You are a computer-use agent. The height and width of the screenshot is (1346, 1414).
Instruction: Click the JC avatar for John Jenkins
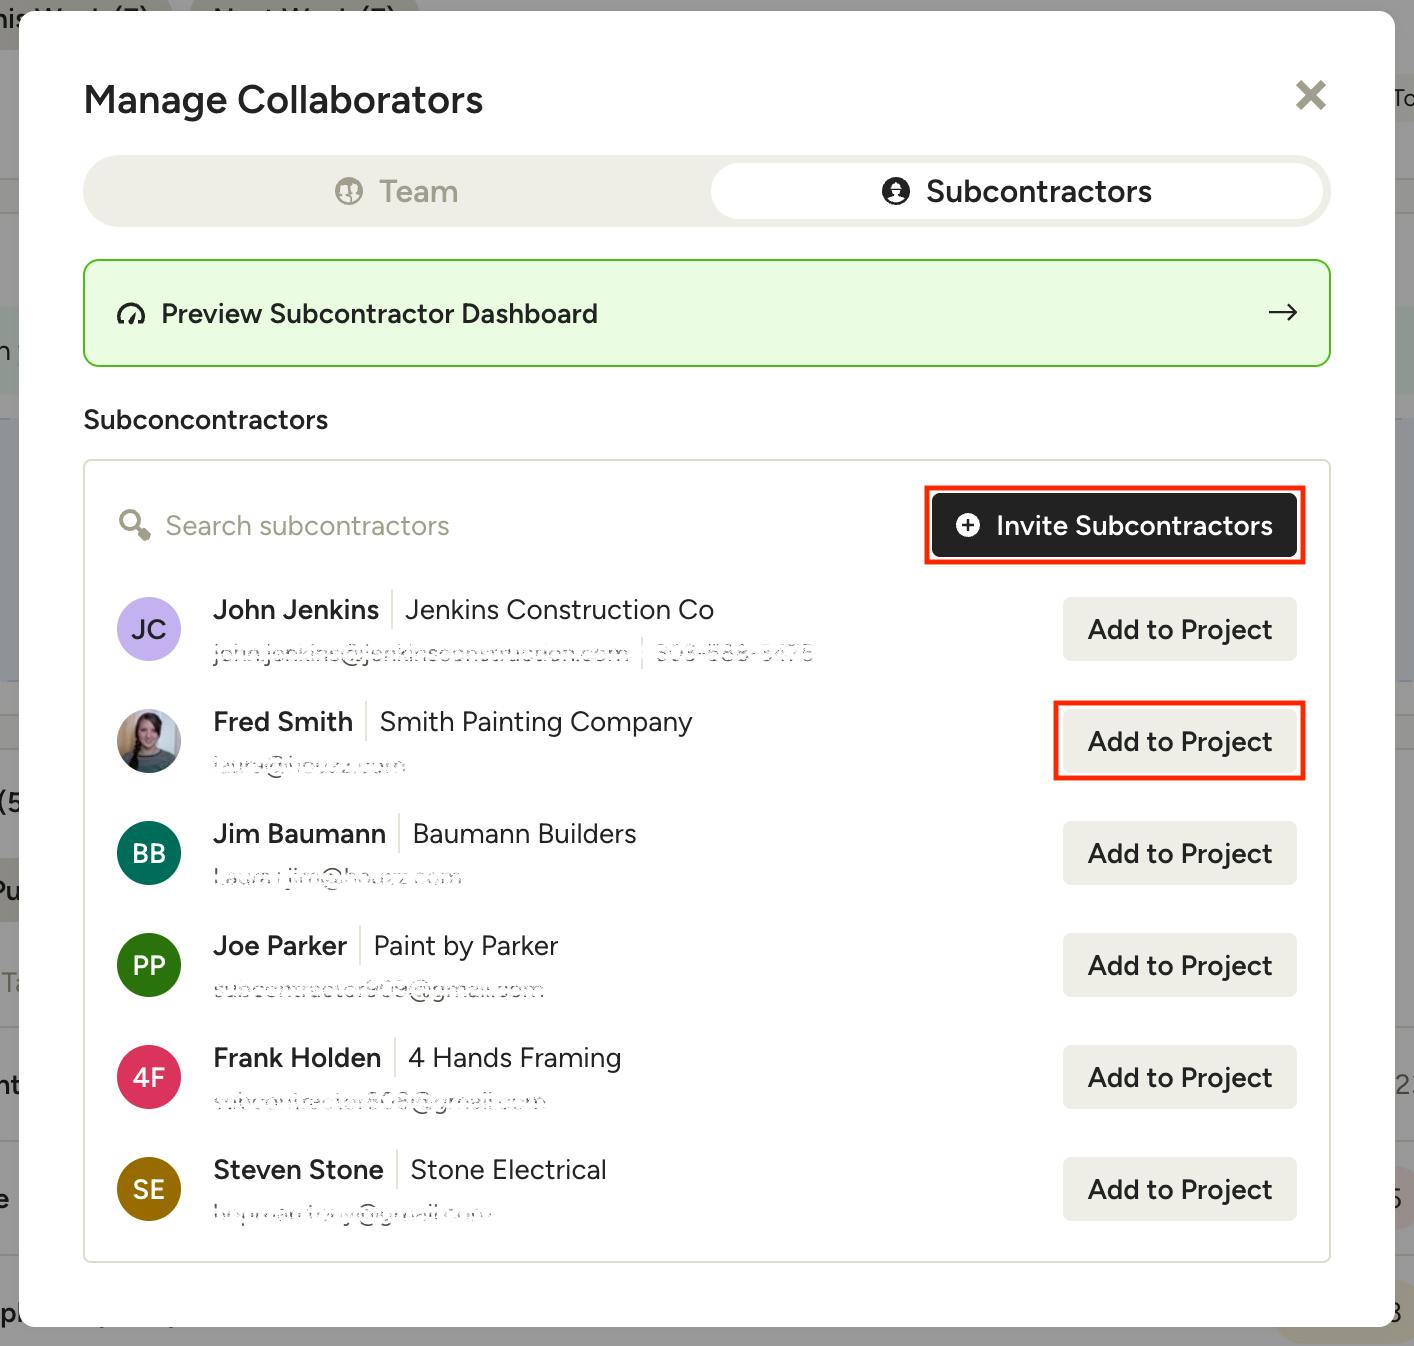coord(149,629)
